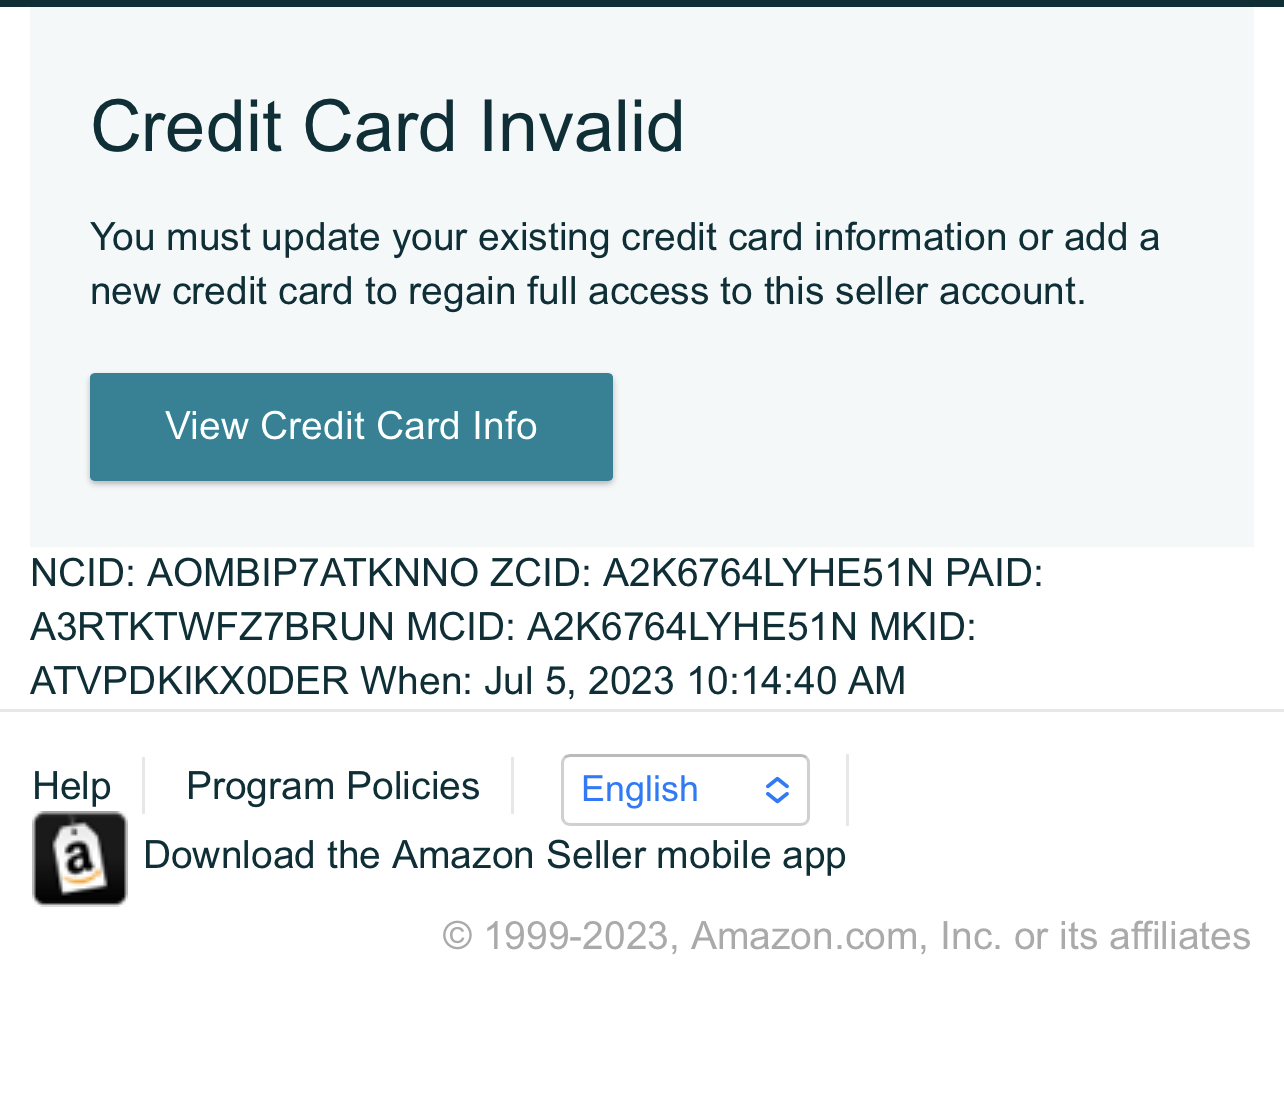This screenshot has width=1284, height=1103.
Task: Click the update credit card information message text
Action: [x=625, y=264]
